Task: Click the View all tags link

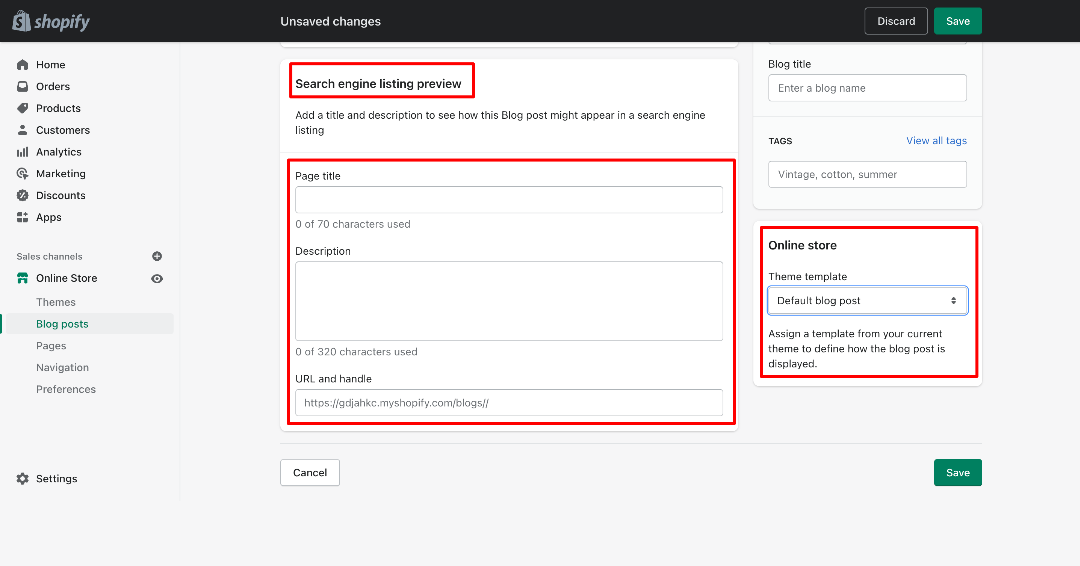Action: click(x=936, y=140)
